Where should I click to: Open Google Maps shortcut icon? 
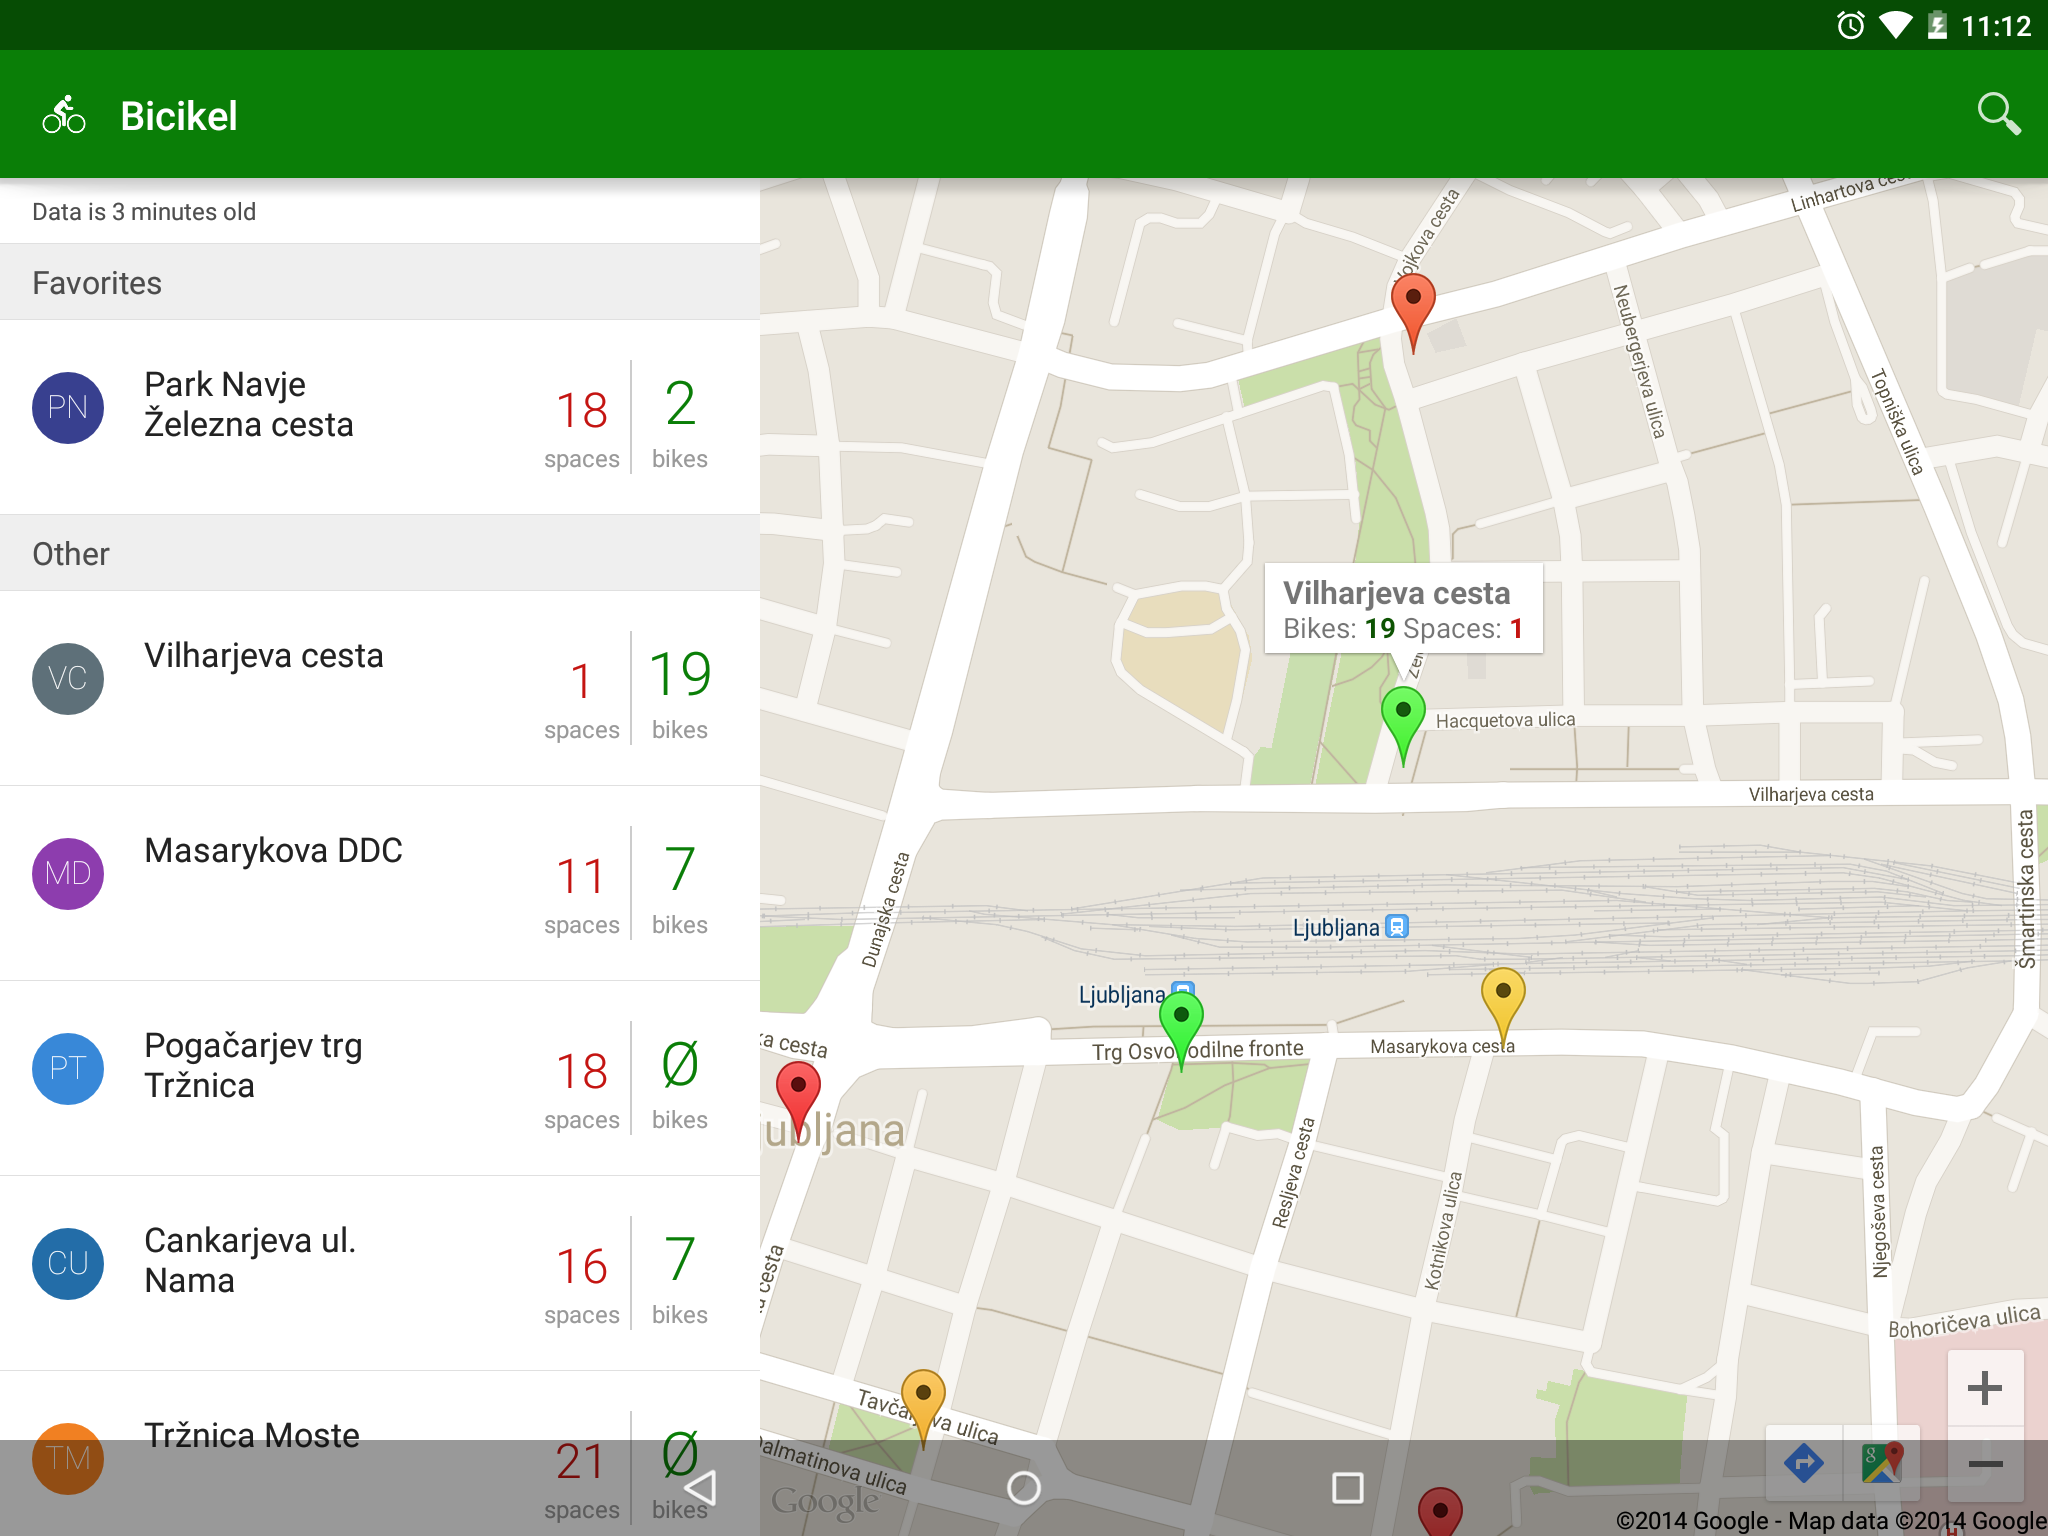(1881, 1463)
